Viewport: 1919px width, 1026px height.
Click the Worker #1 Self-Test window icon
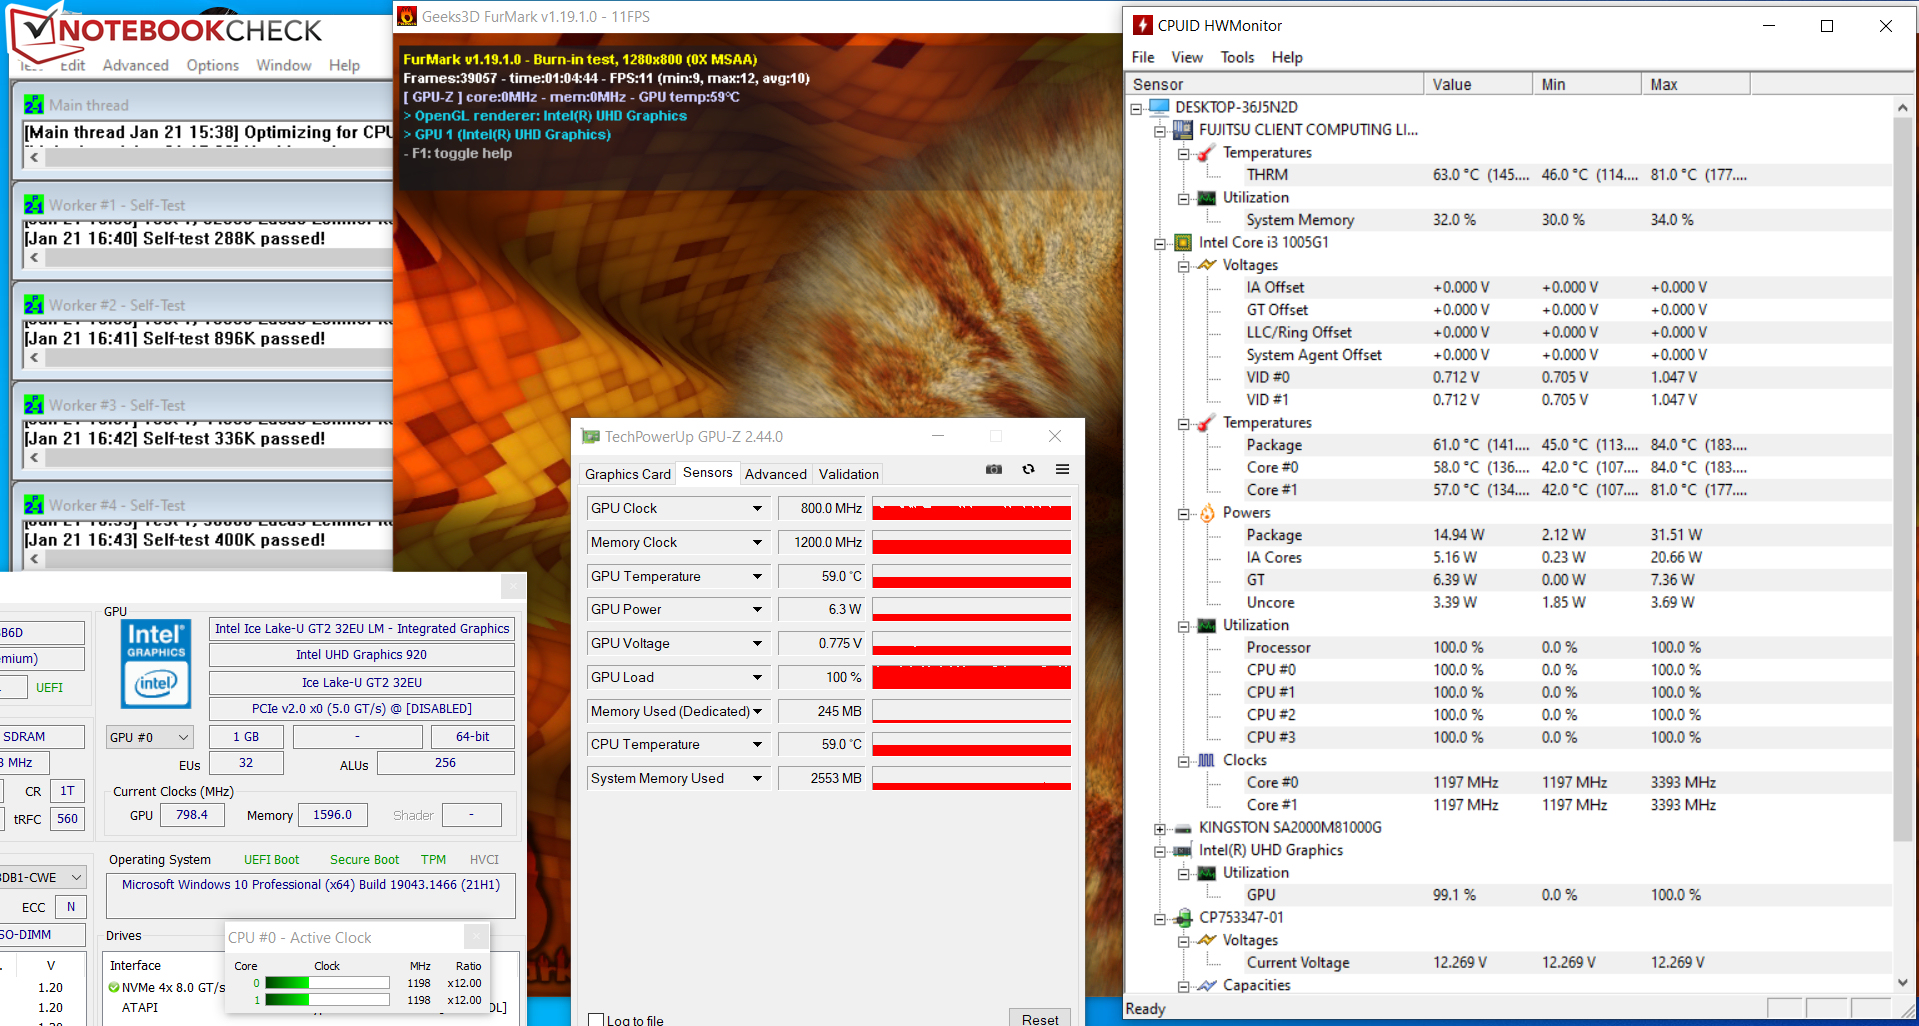(x=34, y=205)
